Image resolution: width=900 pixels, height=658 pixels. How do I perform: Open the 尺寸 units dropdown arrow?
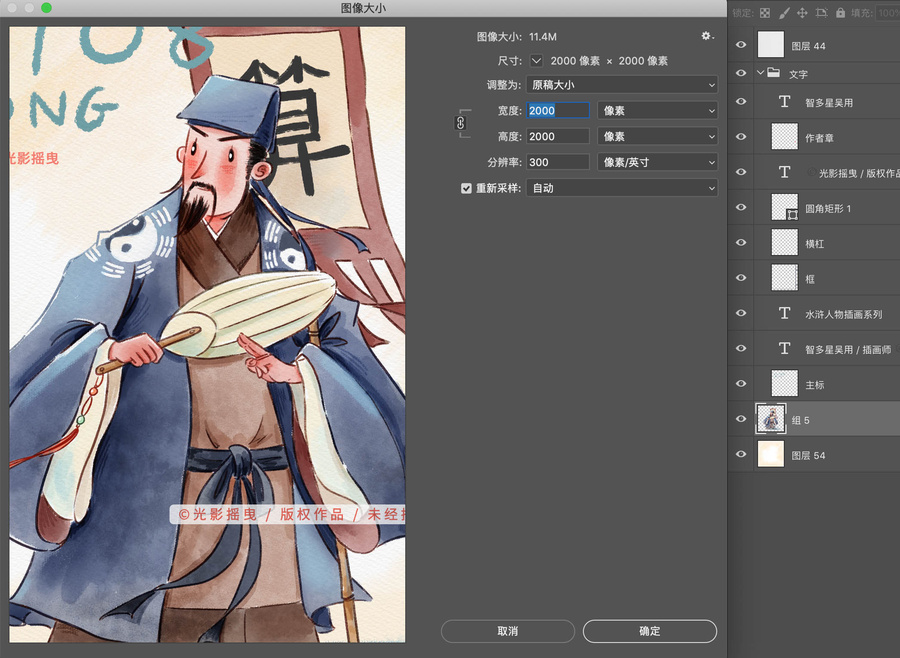coord(536,60)
